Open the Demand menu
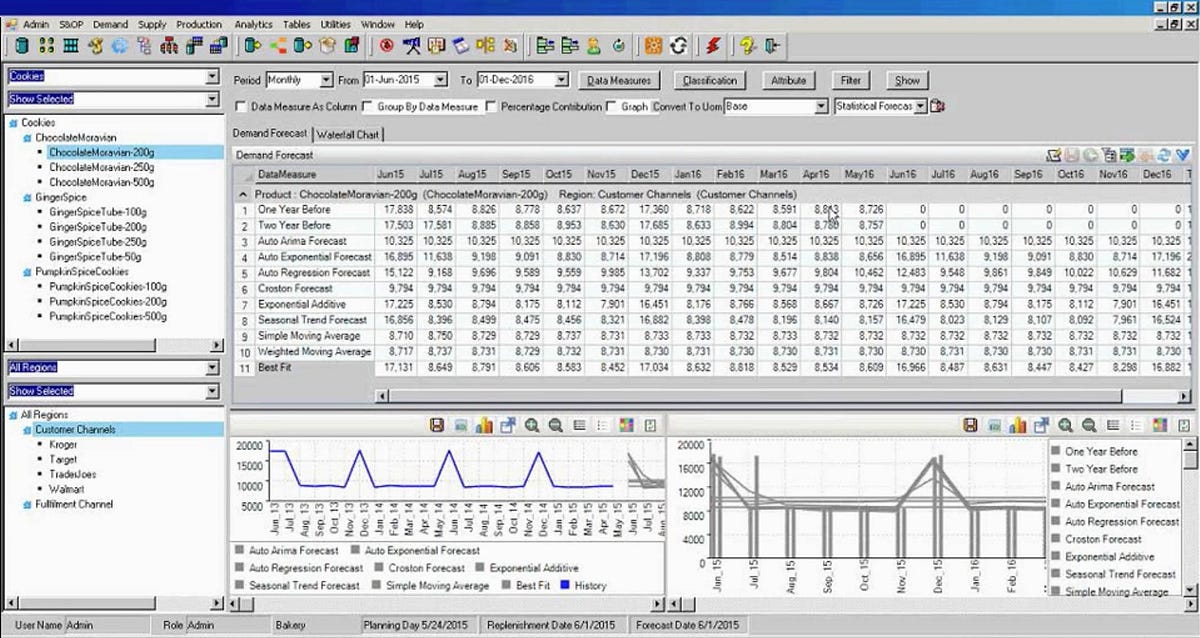Image resolution: width=1200 pixels, height=638 pixels. [x=111, y=24]
